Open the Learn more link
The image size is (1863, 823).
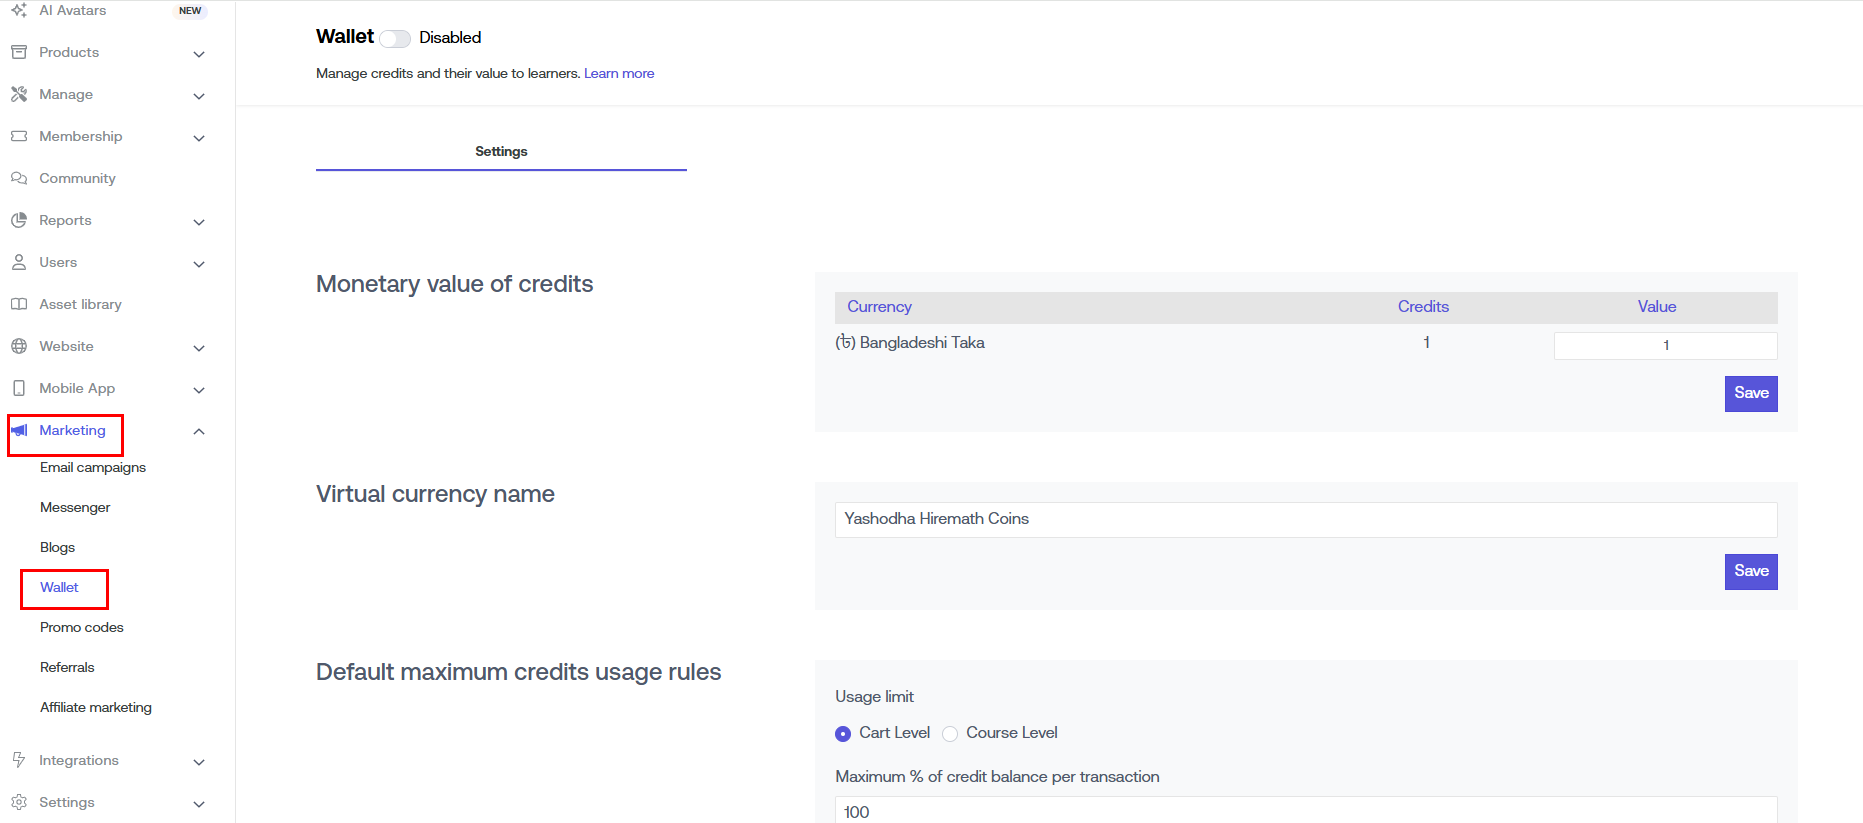[x=619, y=73]
